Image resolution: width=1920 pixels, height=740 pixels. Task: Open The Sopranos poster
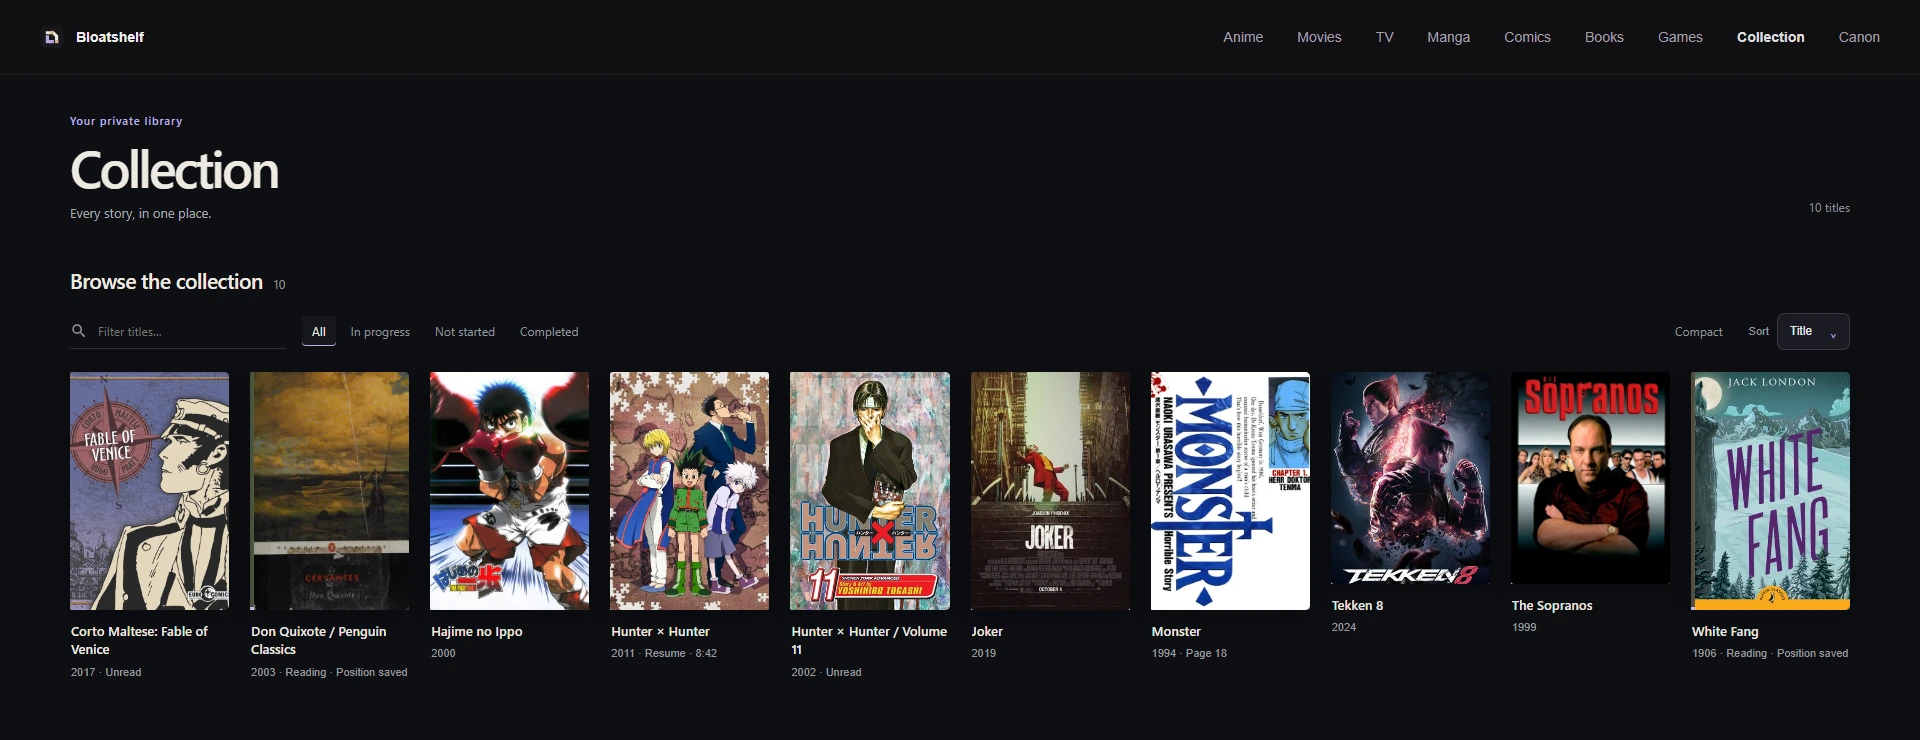(x=1590, y=478)
